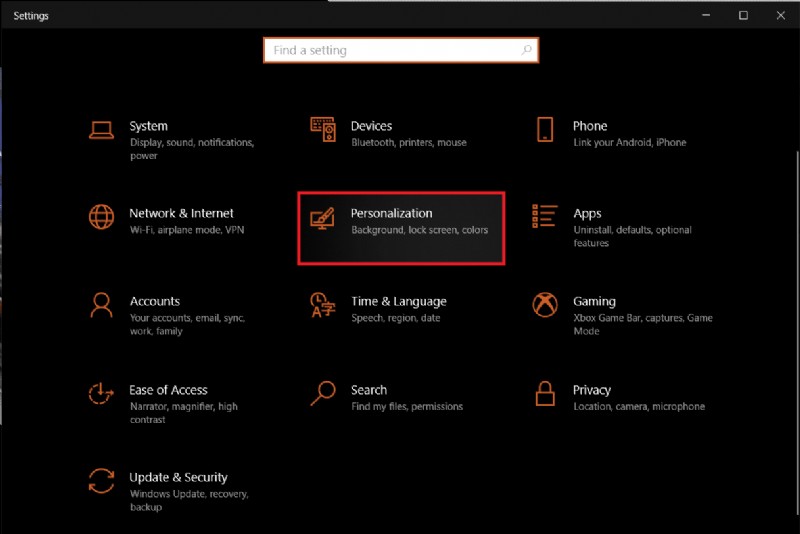Open the Personalization title
The height and width of the screenshot is (534, 800).
coord(391,213)
